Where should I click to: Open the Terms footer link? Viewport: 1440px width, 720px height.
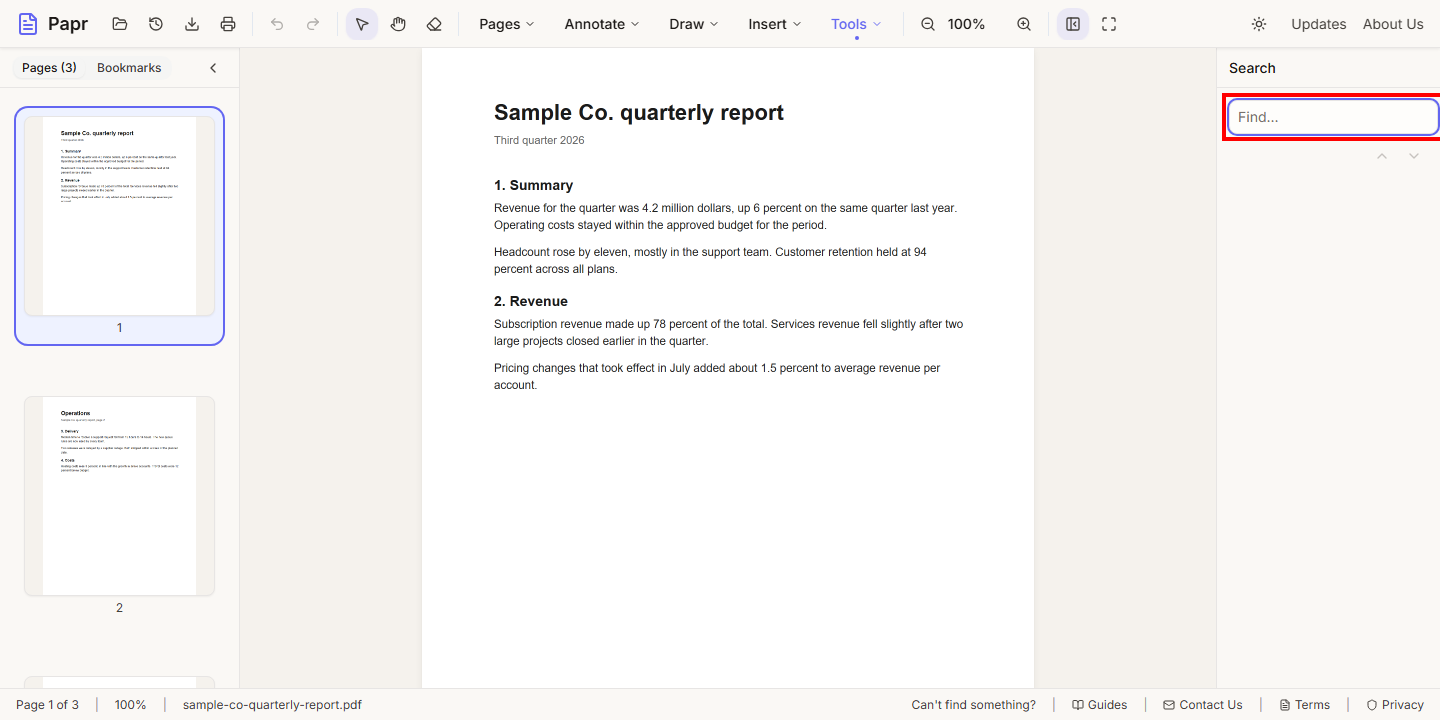pyautogui.click(x=1304, y=705)
